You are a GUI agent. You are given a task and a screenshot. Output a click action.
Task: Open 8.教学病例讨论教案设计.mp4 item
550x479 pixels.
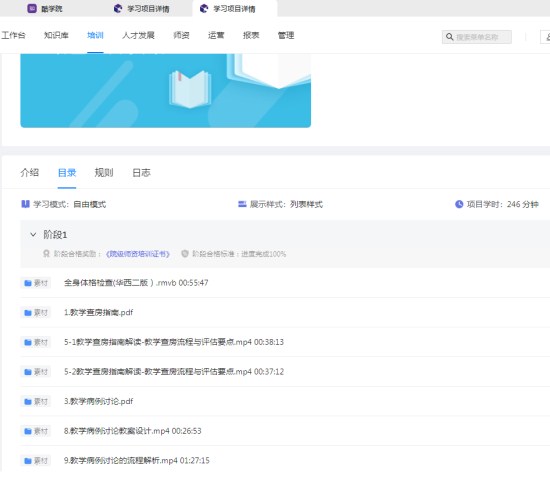[x=133, y=431]
